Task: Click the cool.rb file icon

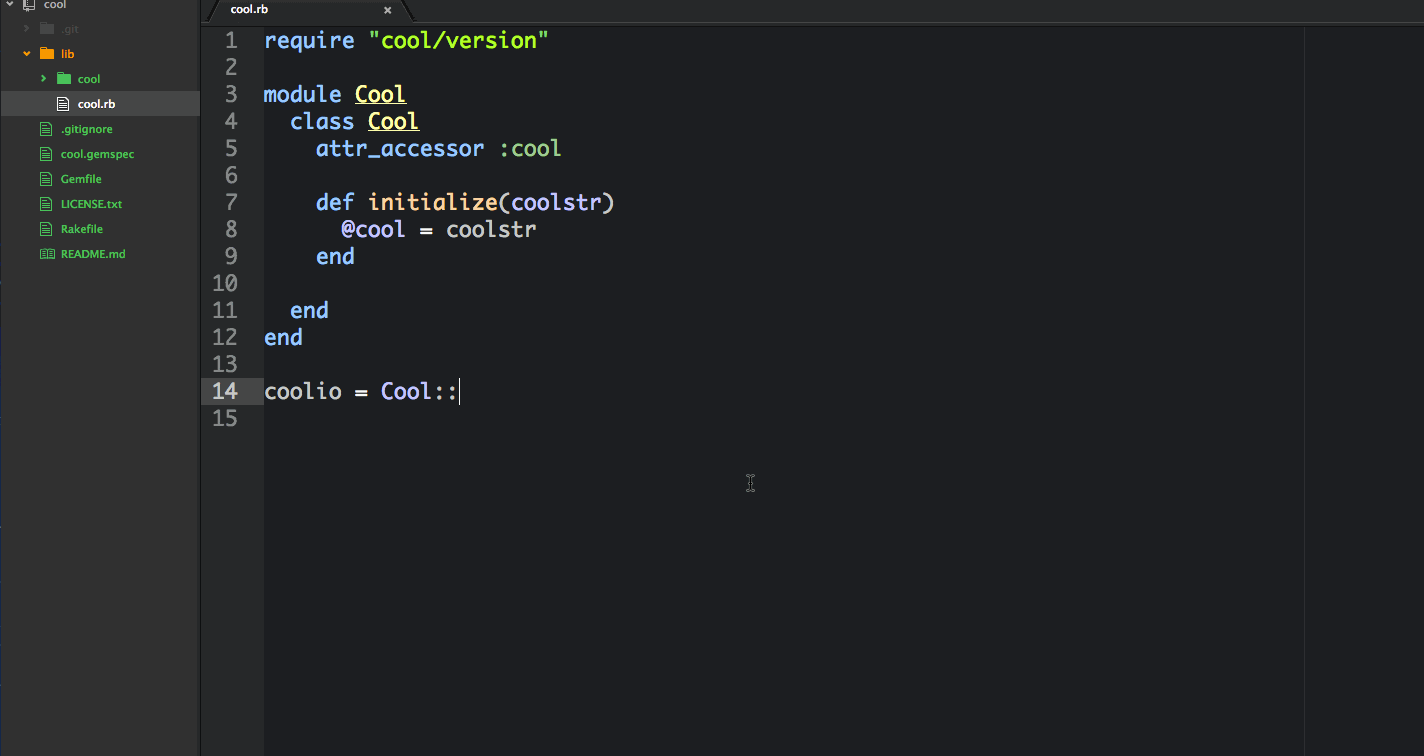Action: (63, 103)
